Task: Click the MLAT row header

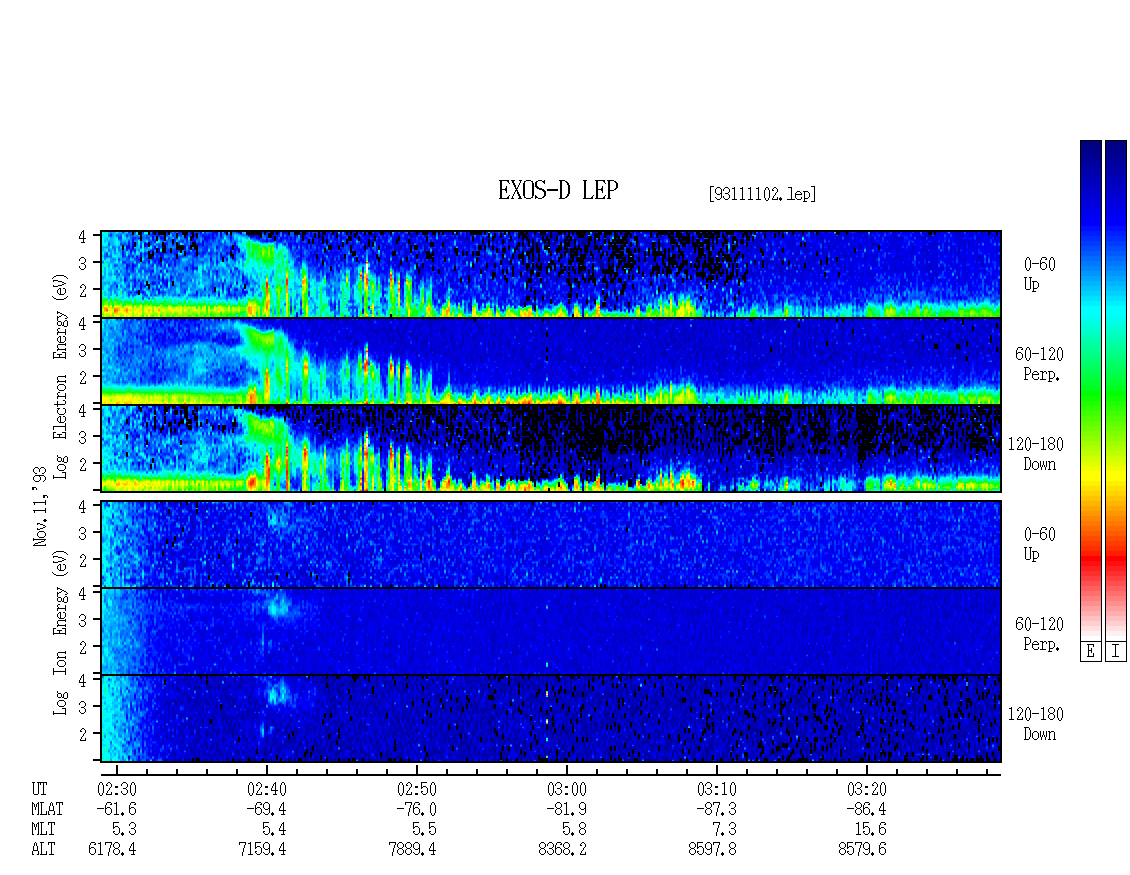Action: tap(48, 809)
